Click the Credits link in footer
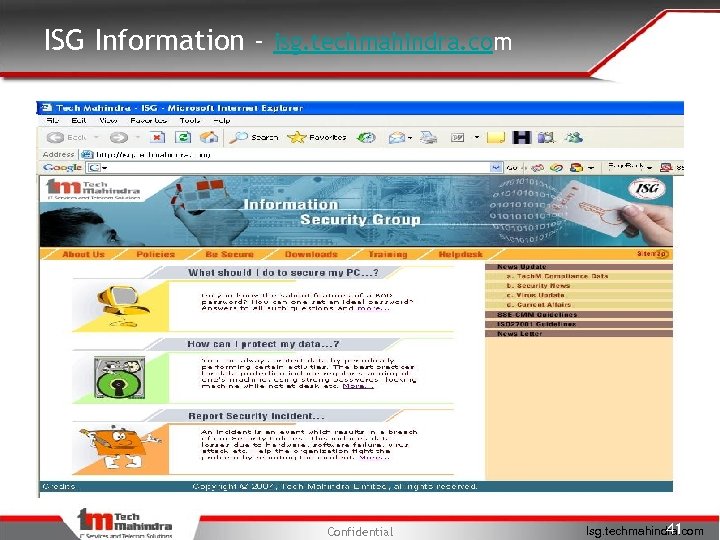The width and height of the screenshot is (720, 540). (58, 486)
